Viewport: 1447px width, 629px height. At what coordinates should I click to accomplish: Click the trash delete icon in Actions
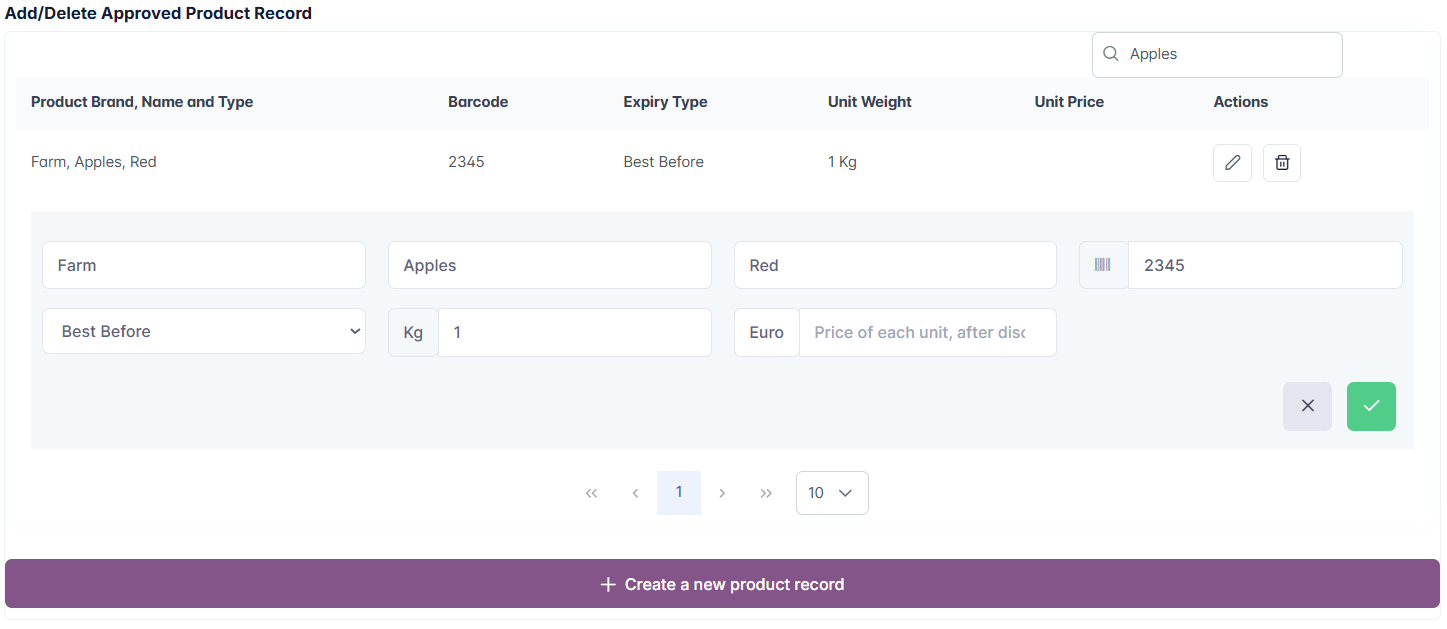(x=1281, y=163)
